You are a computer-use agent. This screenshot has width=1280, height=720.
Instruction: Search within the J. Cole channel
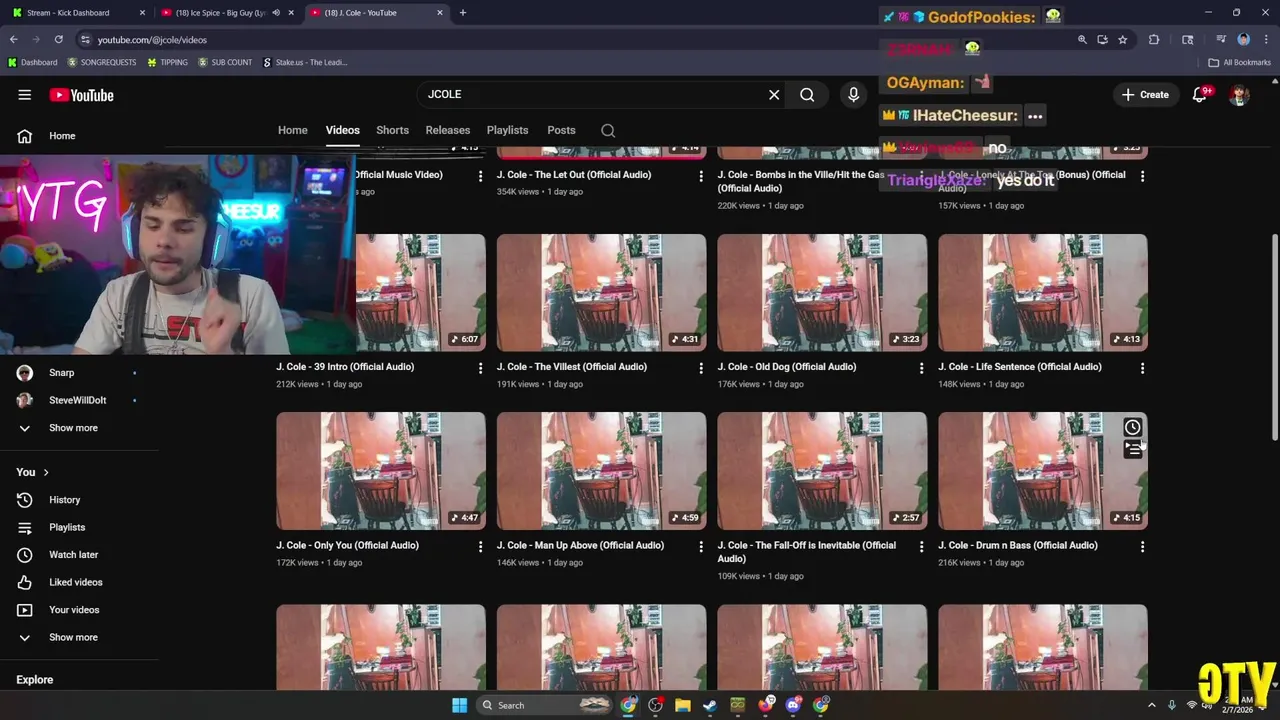coord(608,130)
